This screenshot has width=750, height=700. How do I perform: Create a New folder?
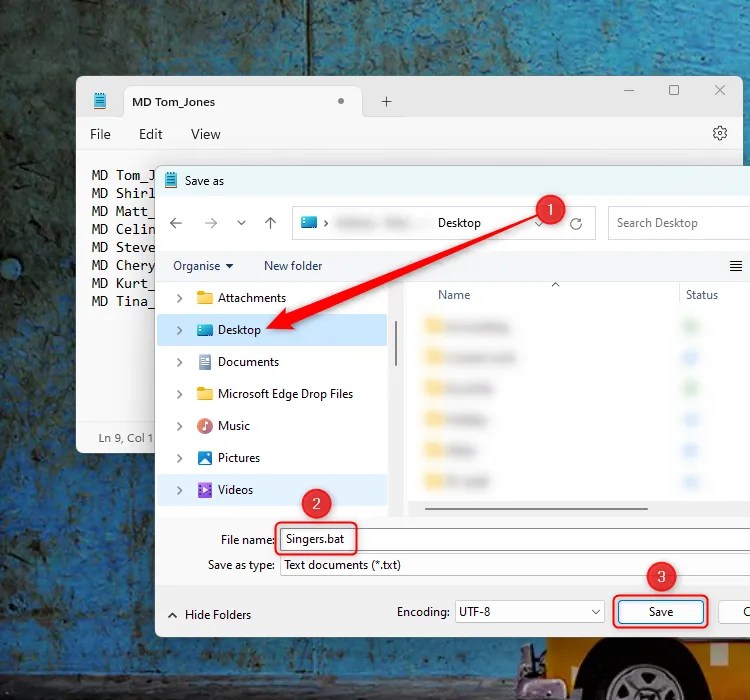click(x=293, y=266)
